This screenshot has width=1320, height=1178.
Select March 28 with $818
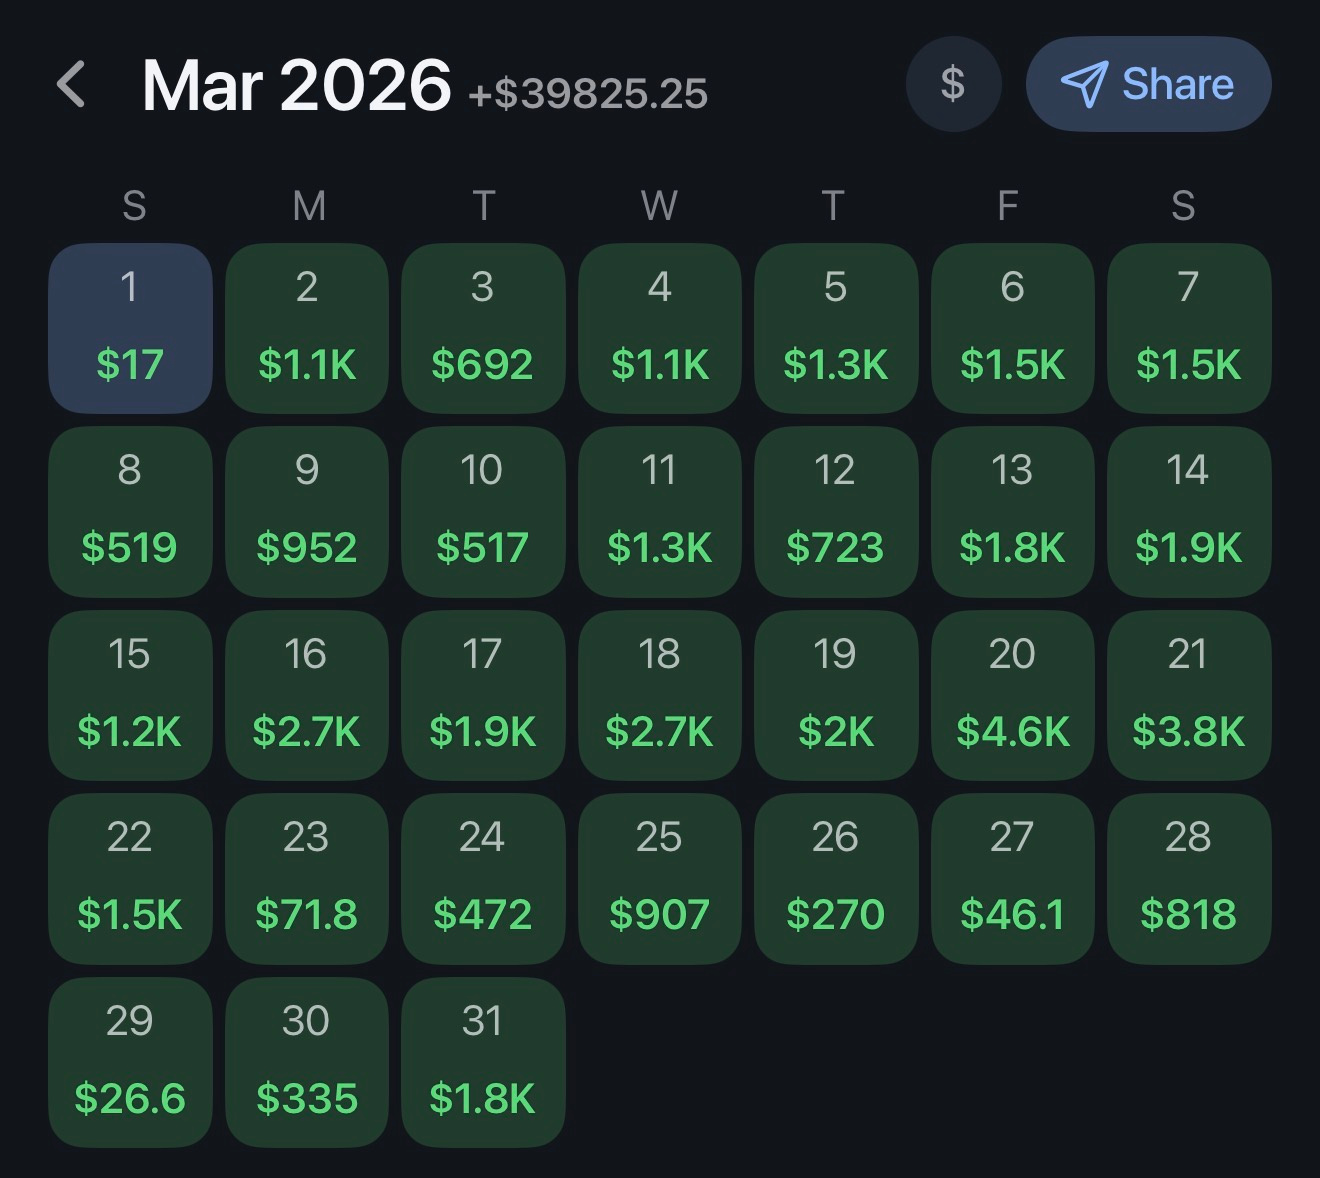pos(1189,879)
